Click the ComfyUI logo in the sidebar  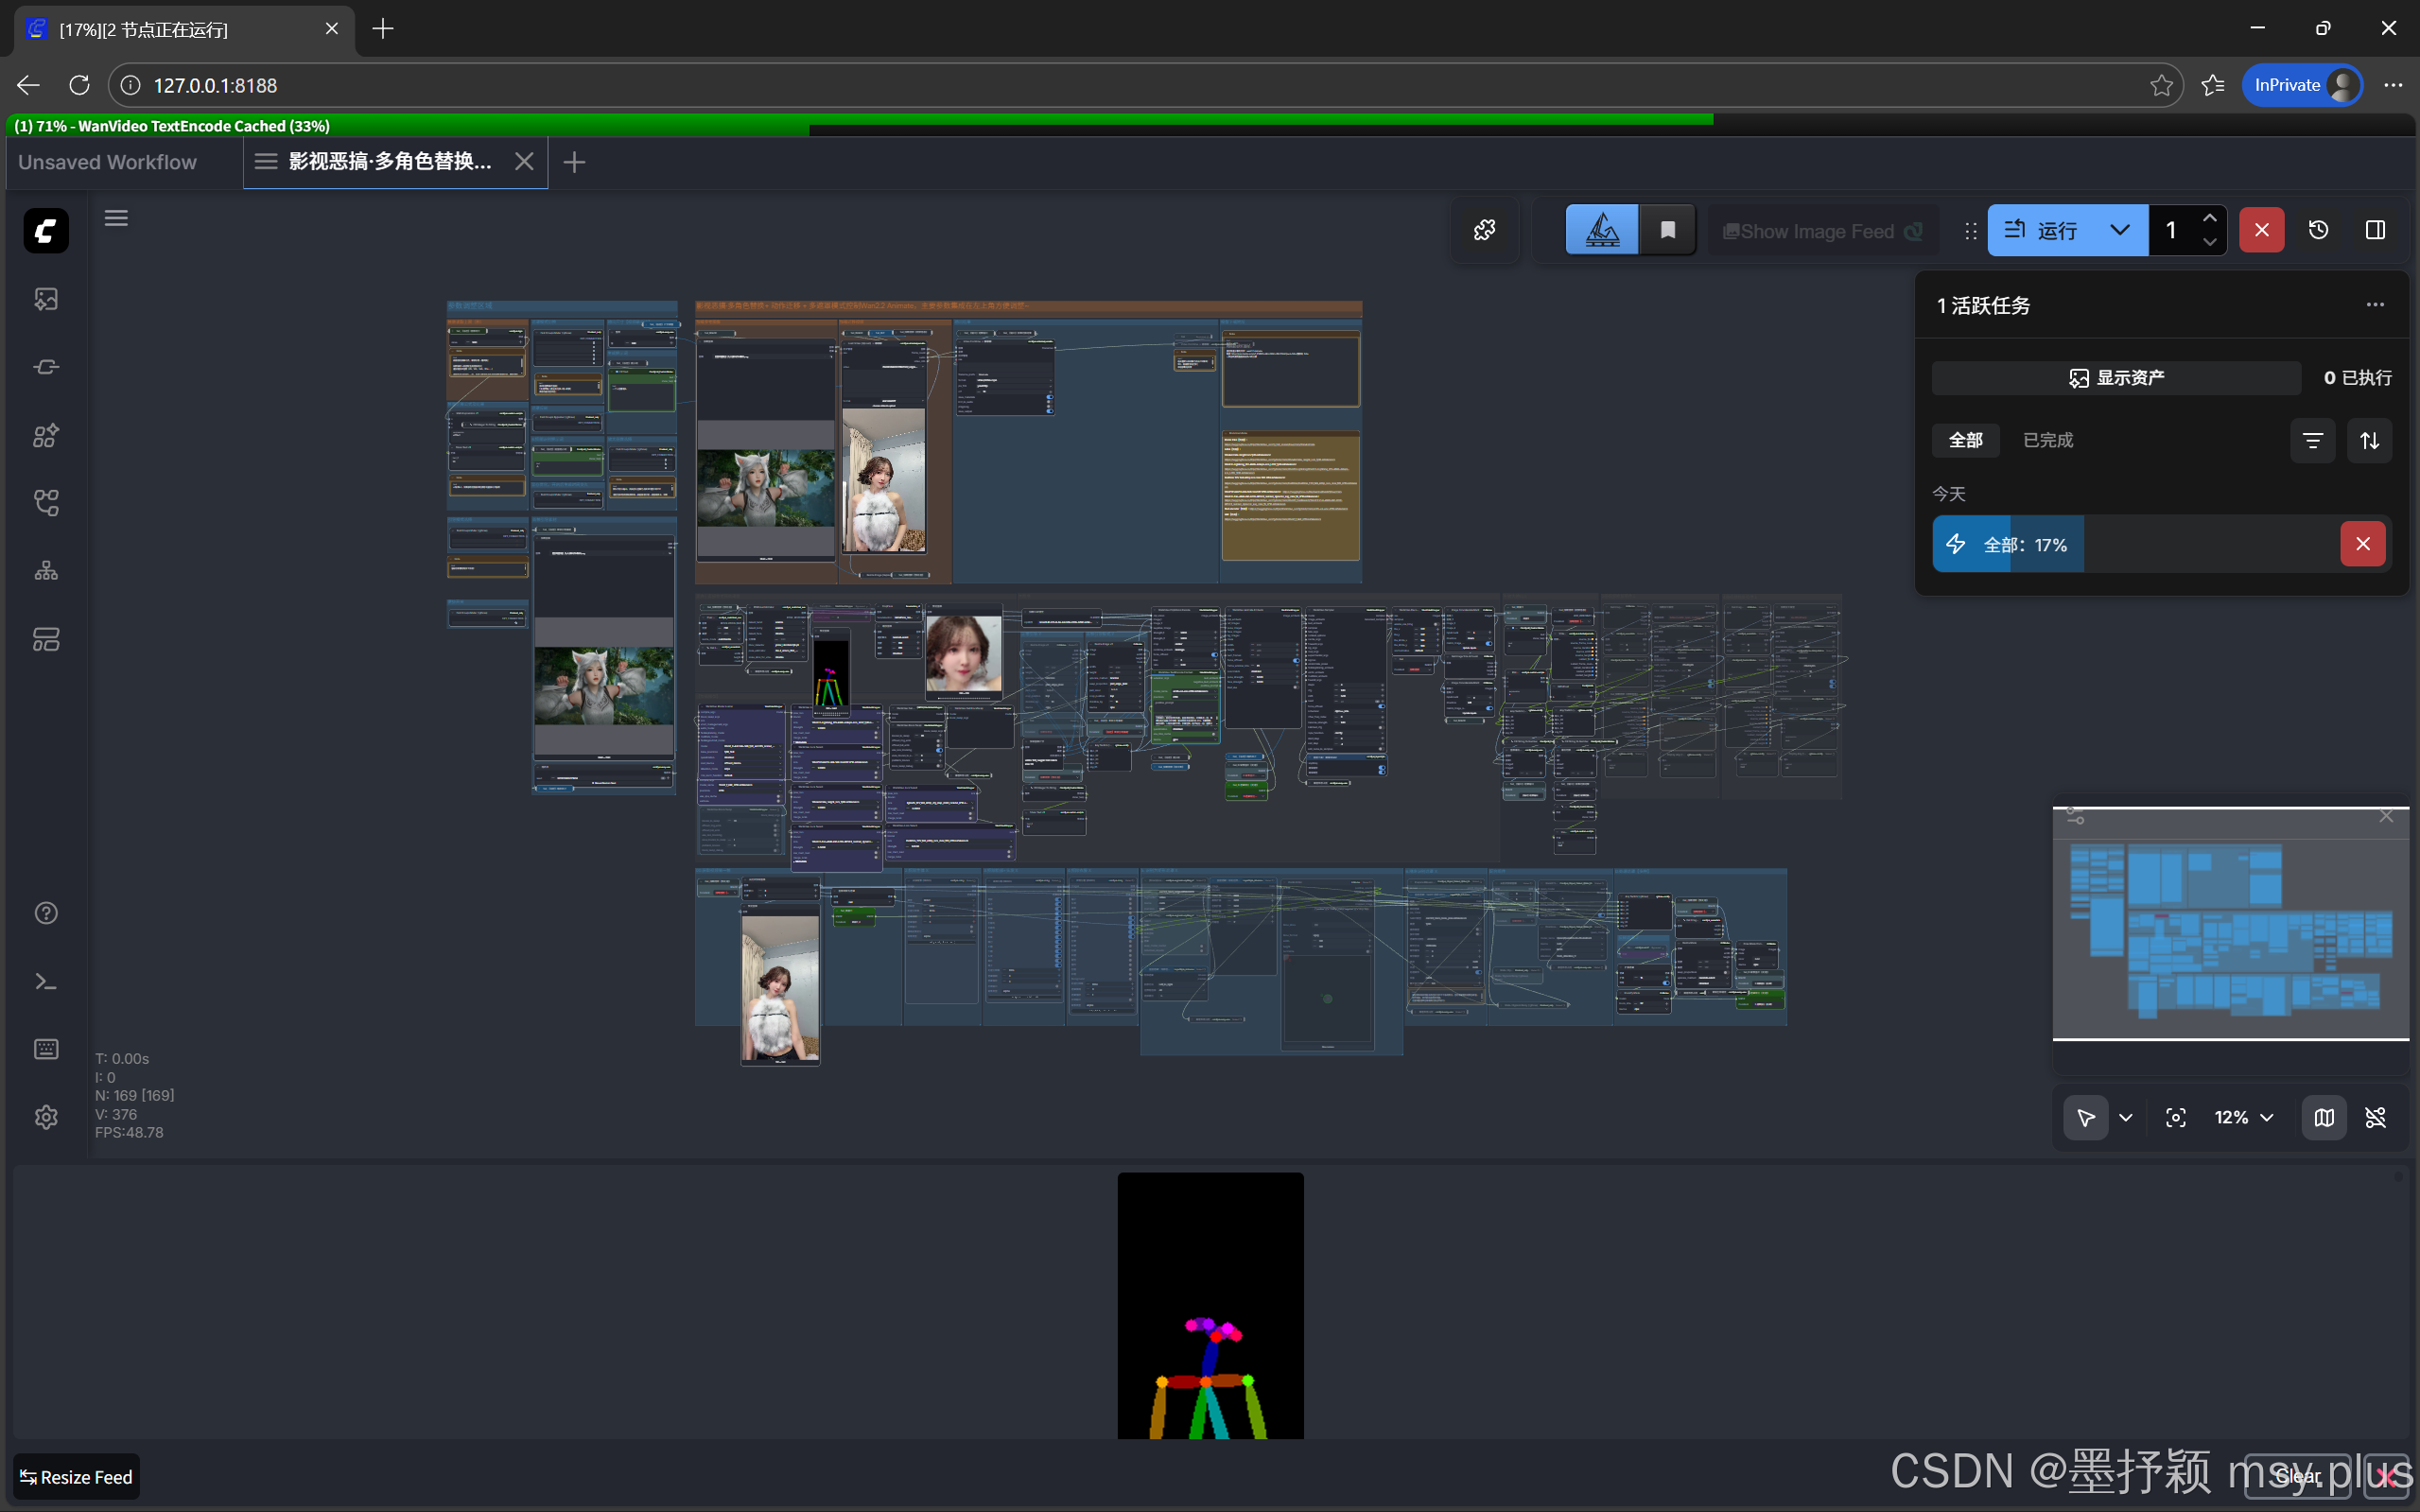click(46, 231)
